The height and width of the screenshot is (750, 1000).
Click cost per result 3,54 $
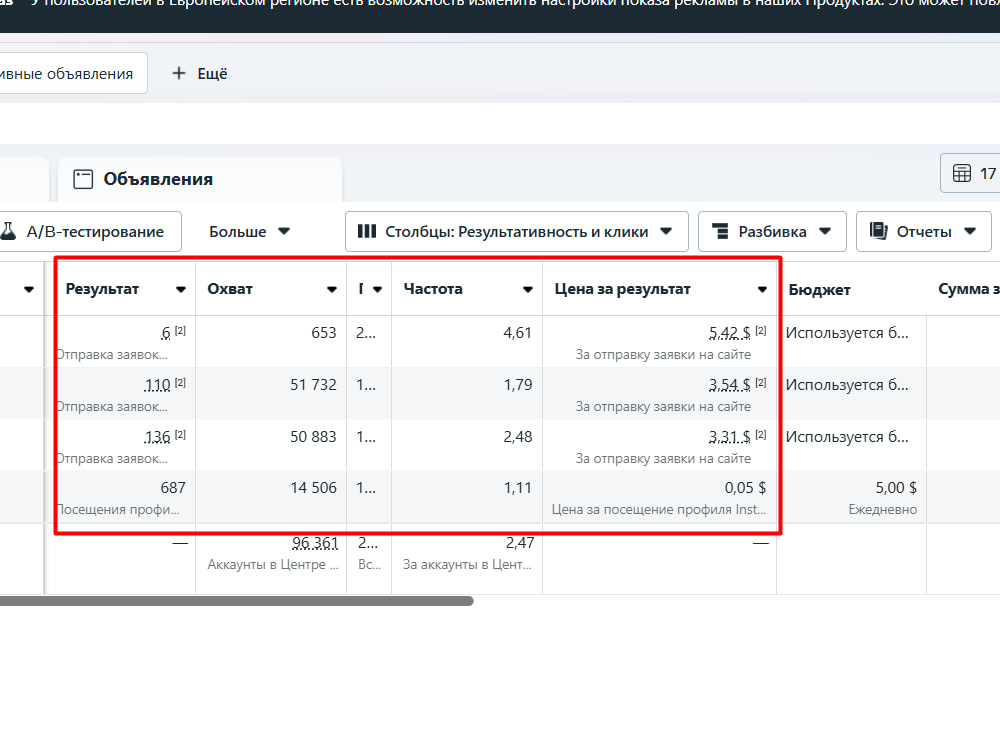730,385
